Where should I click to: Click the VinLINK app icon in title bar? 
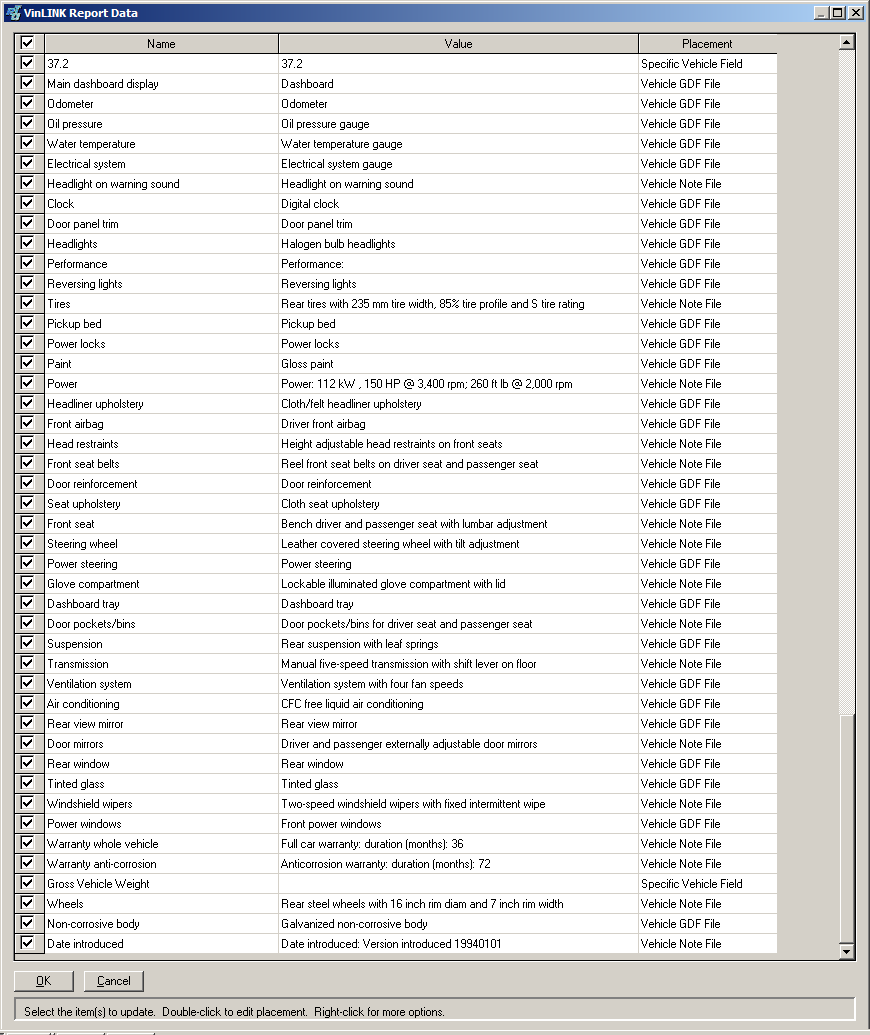12,13
